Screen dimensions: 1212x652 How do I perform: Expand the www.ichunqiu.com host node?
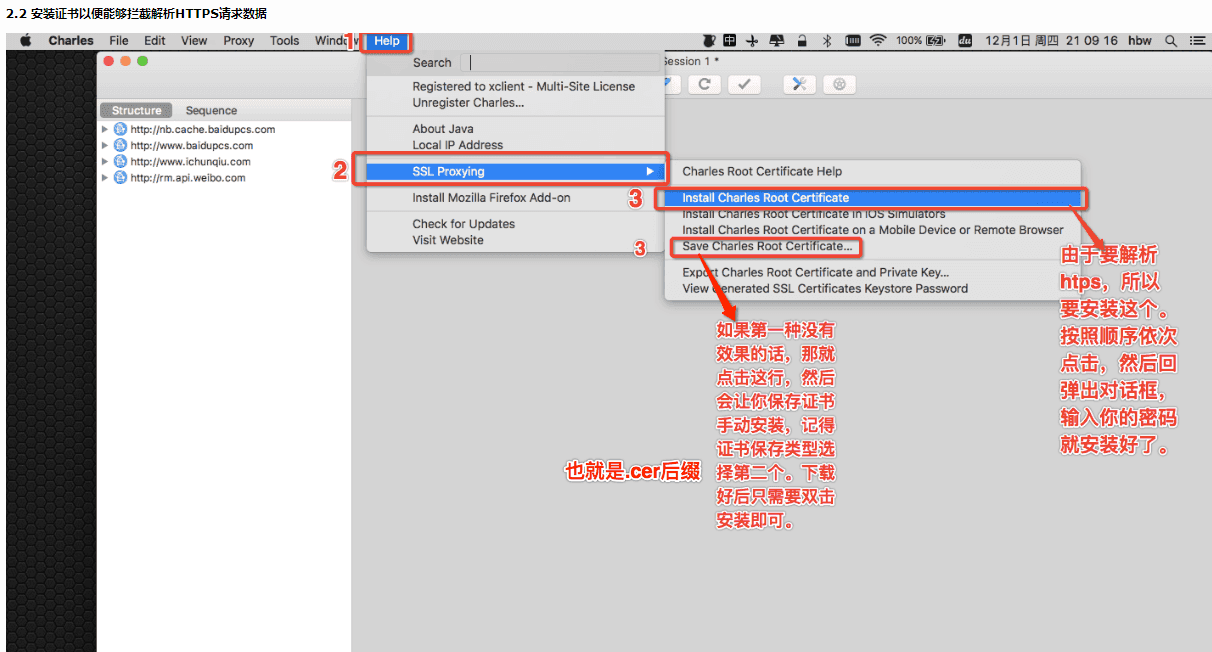point(105,161)
